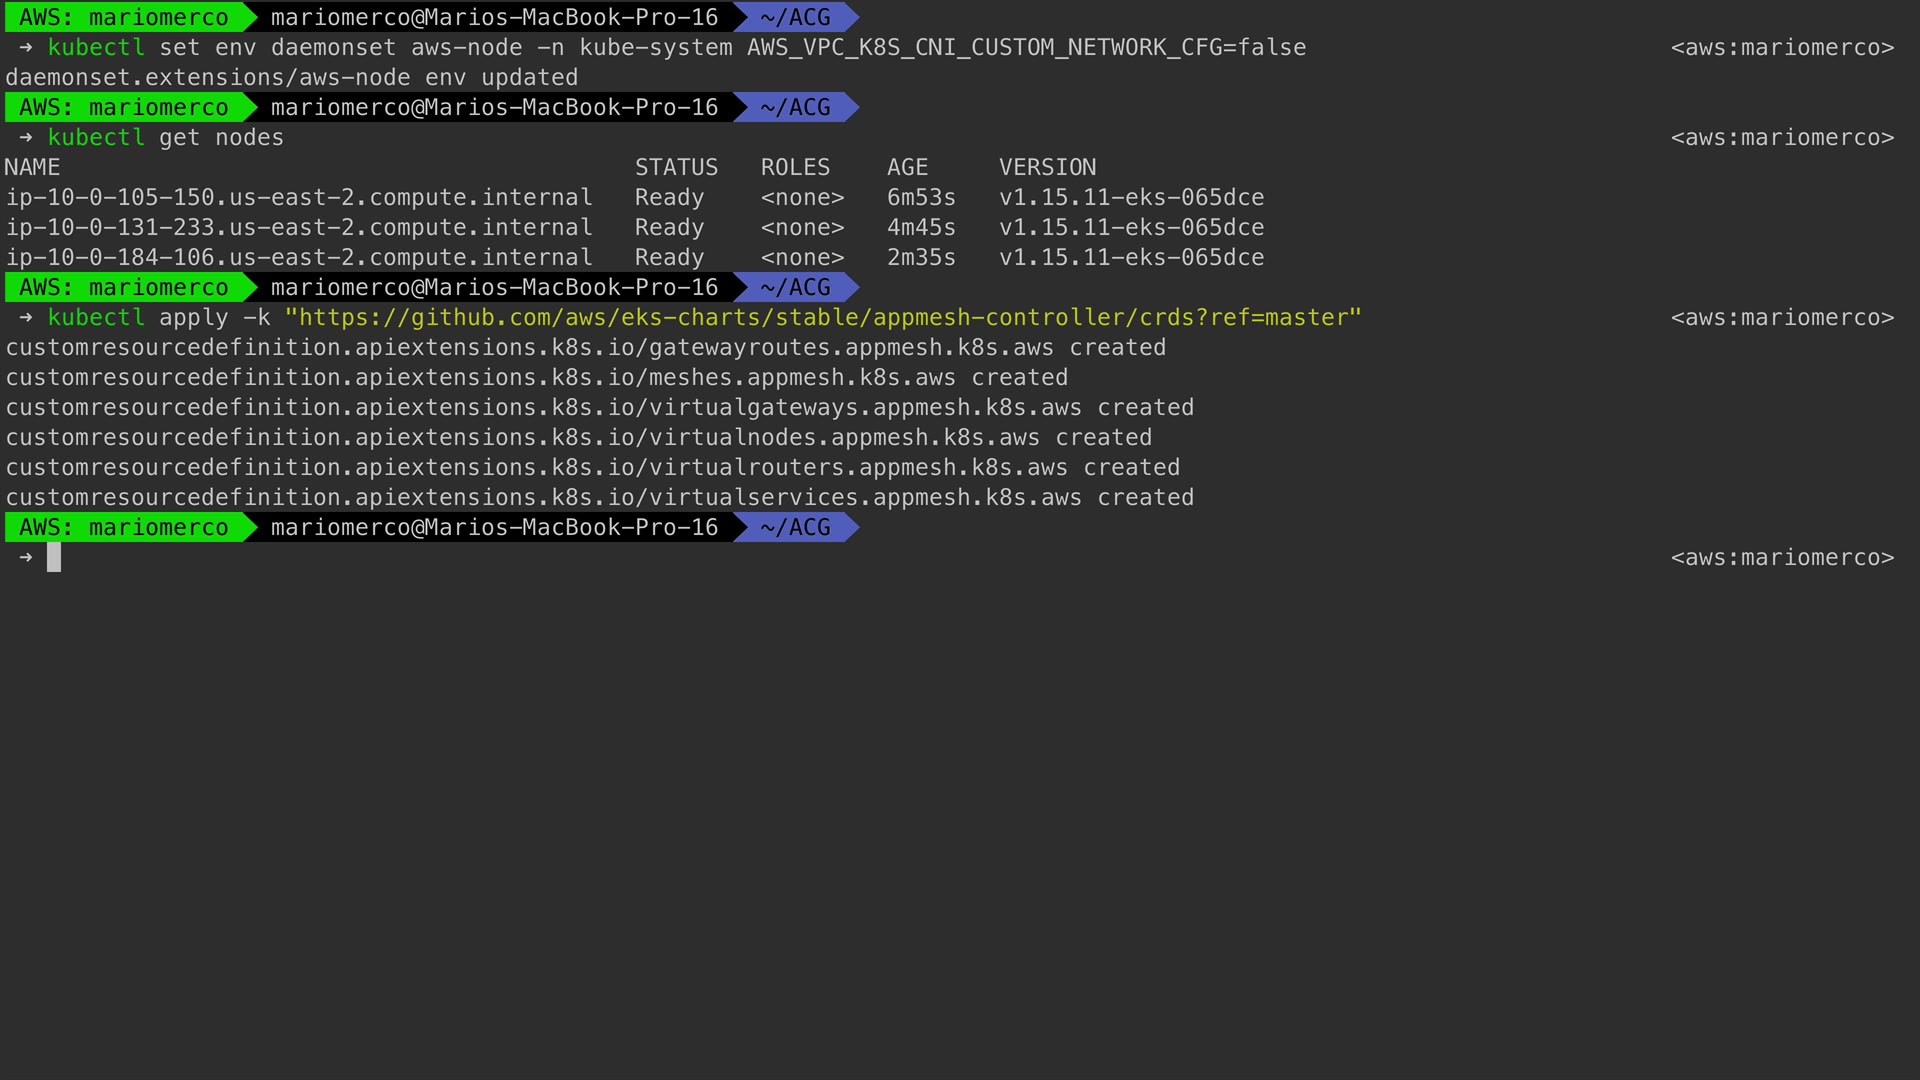Click the v1.15.11-eks-065dce version of the first node
Screen dimensions: 1920x1080
[x=1131, y=198]
